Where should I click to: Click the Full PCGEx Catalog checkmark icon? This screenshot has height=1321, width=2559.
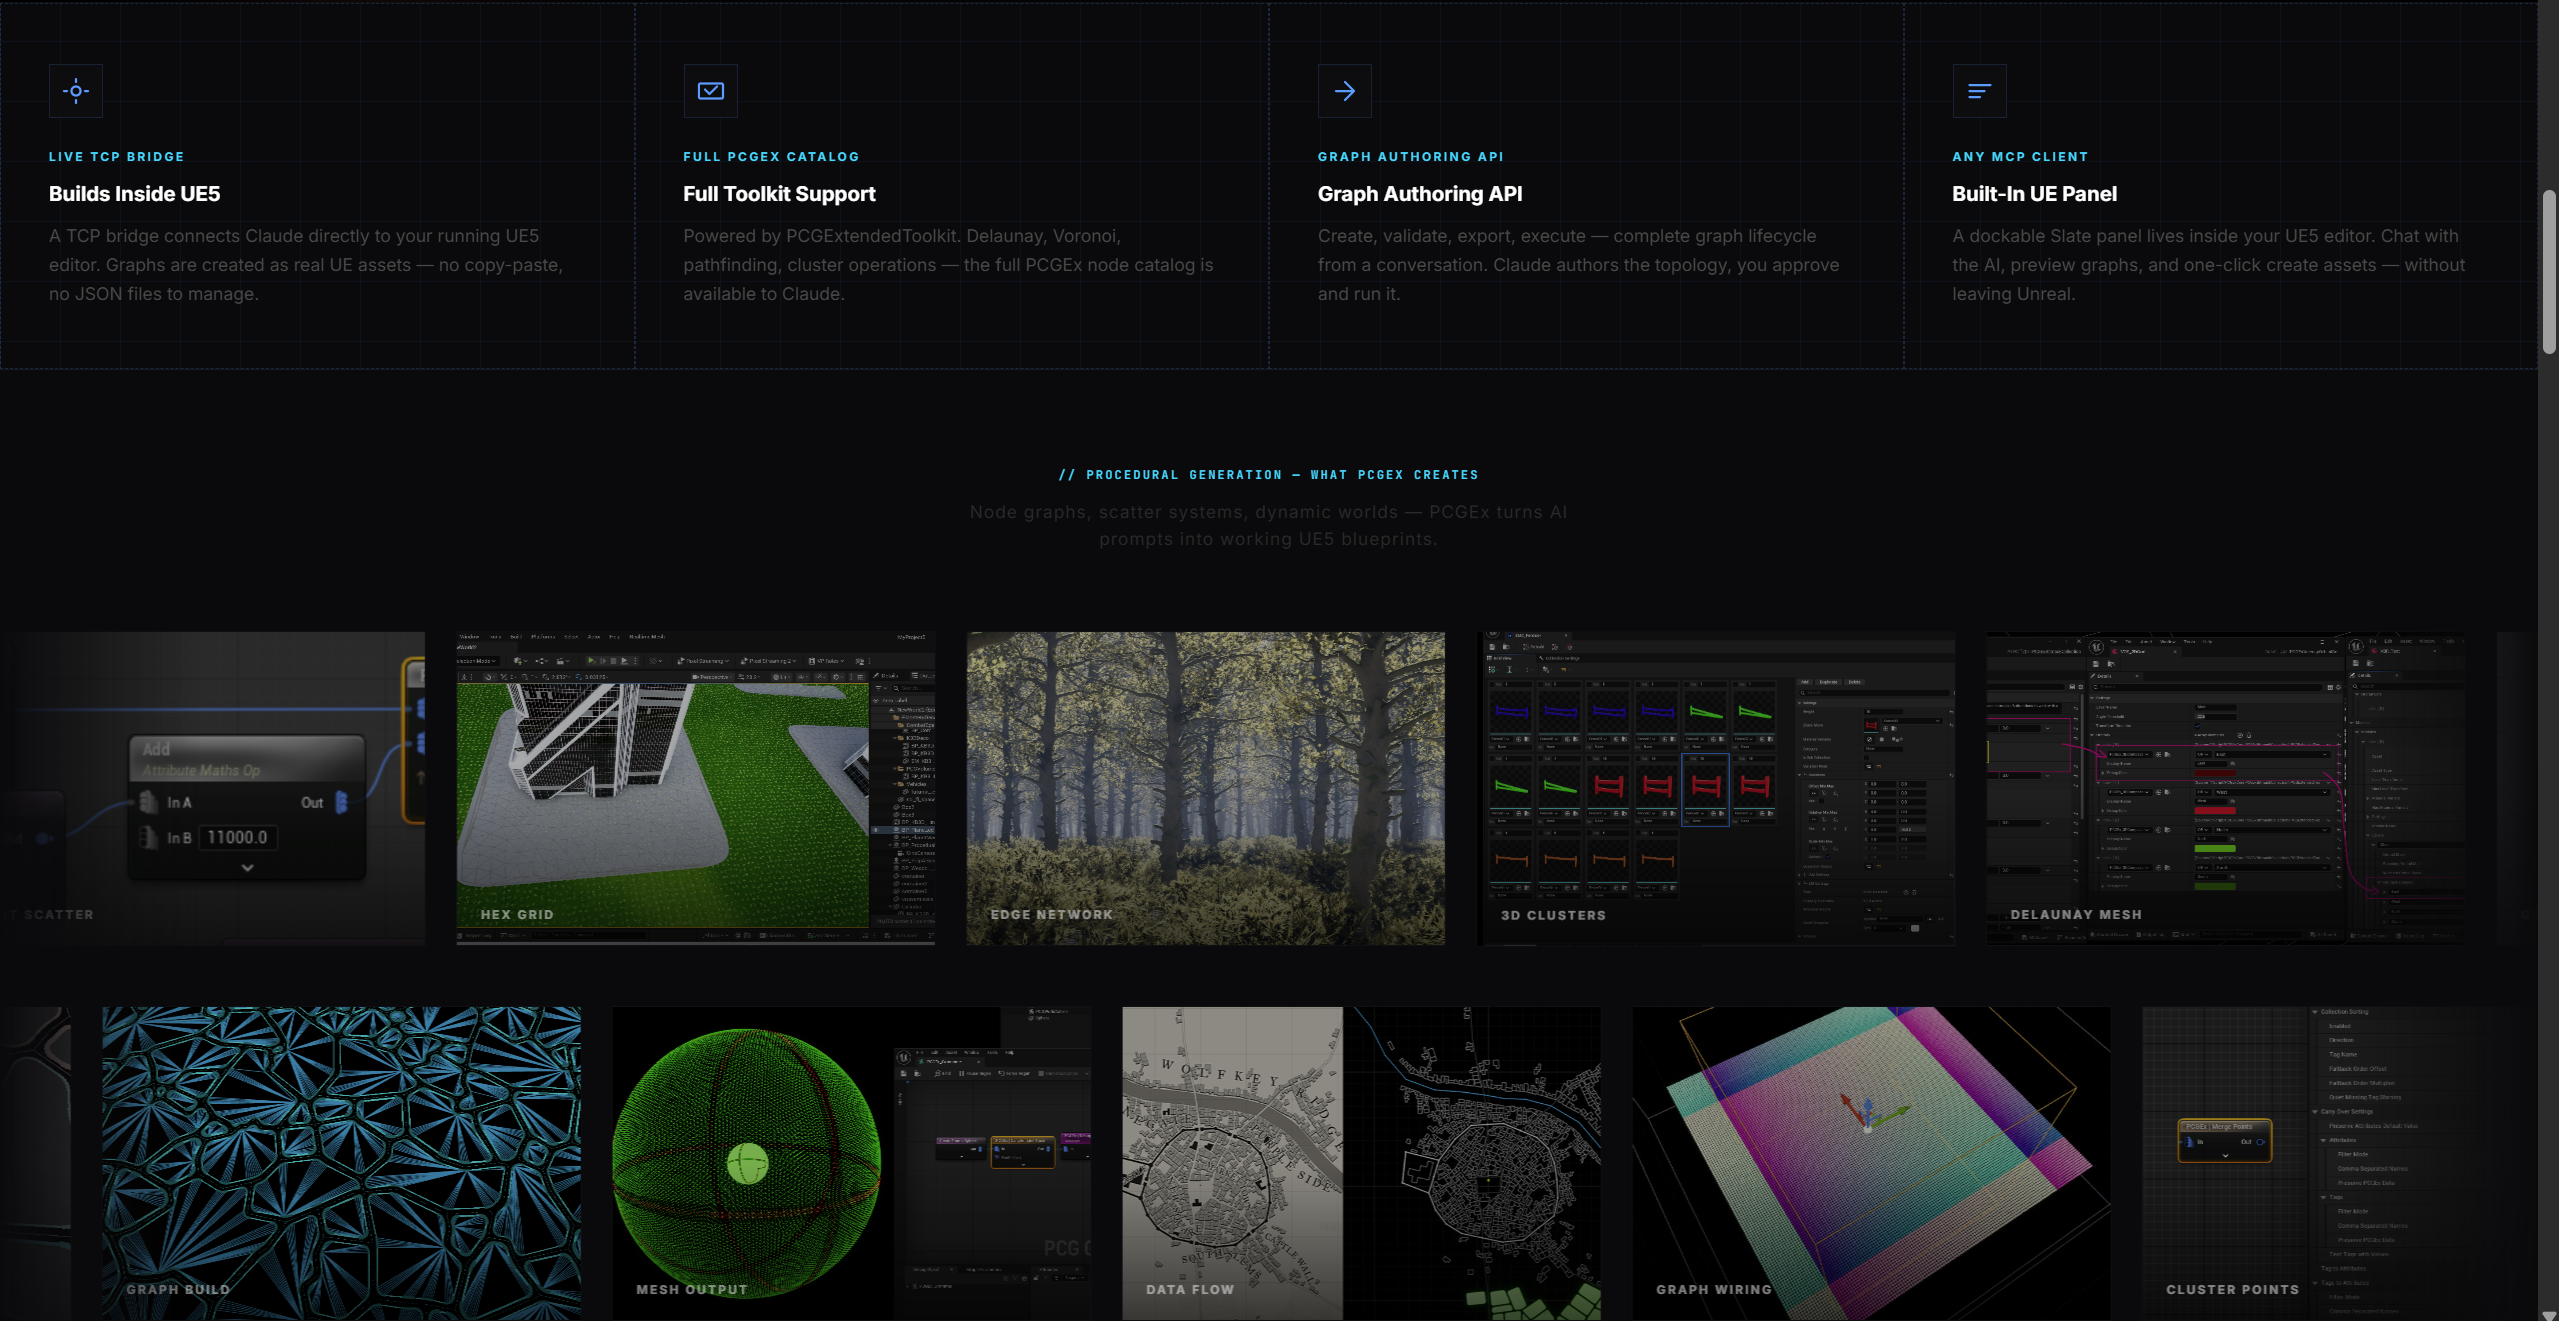click(710, 91)
